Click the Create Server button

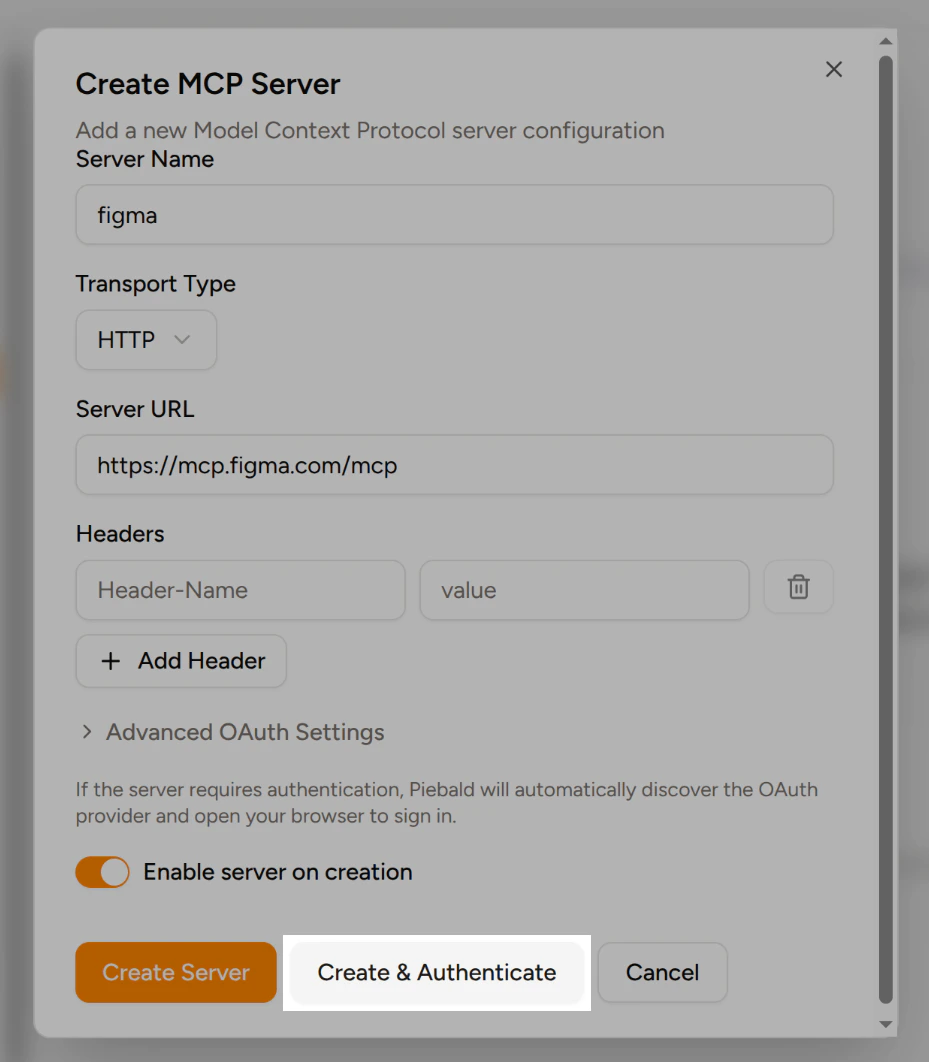click(176, 972)
